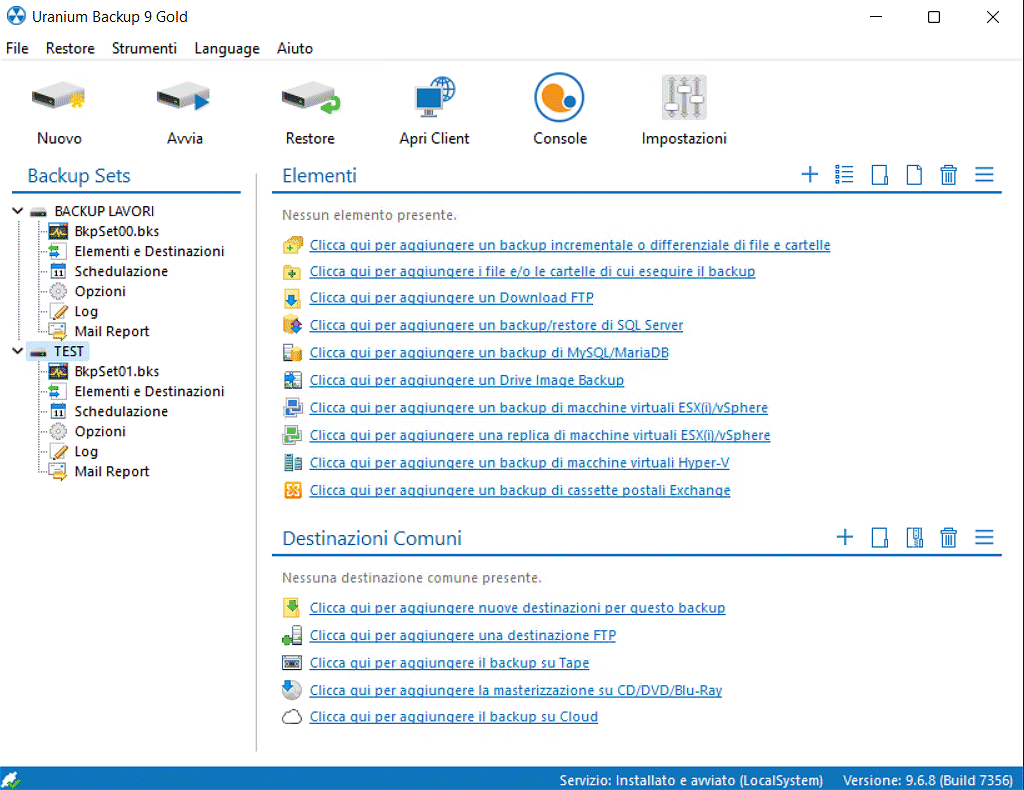Click link to add Cloud backup
Screen dimensions: 1024x790
point(454,717)
